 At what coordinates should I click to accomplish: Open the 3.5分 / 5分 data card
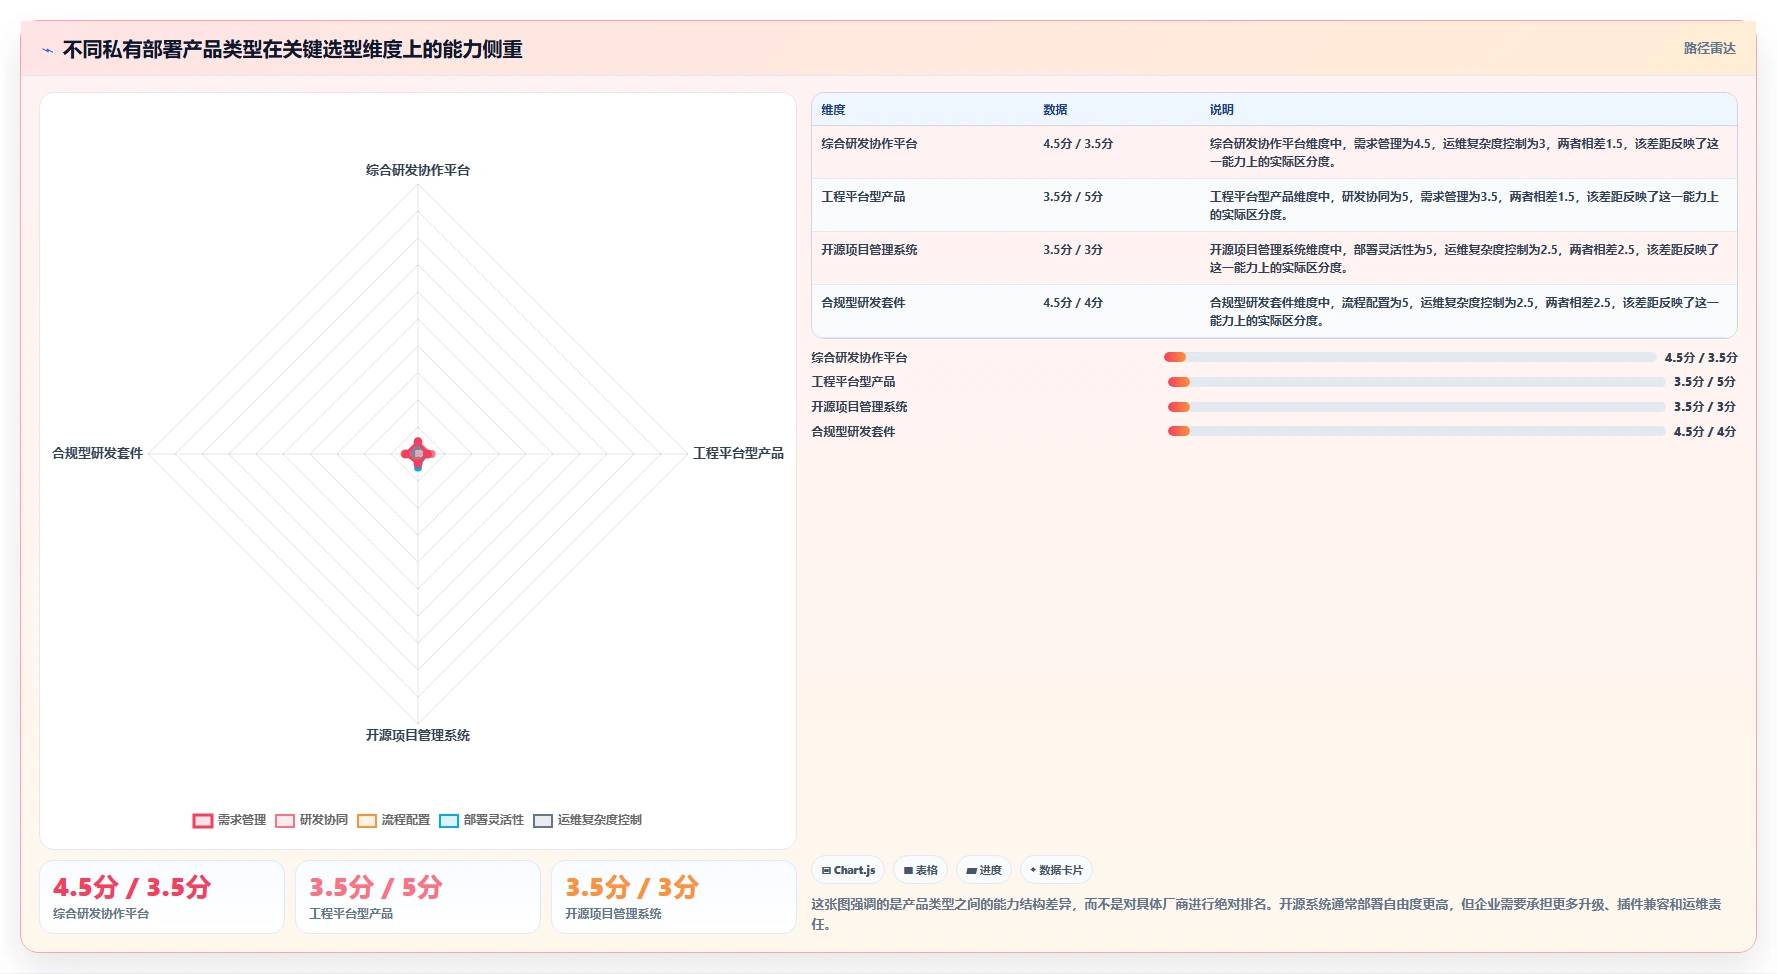tap(418, 897)
